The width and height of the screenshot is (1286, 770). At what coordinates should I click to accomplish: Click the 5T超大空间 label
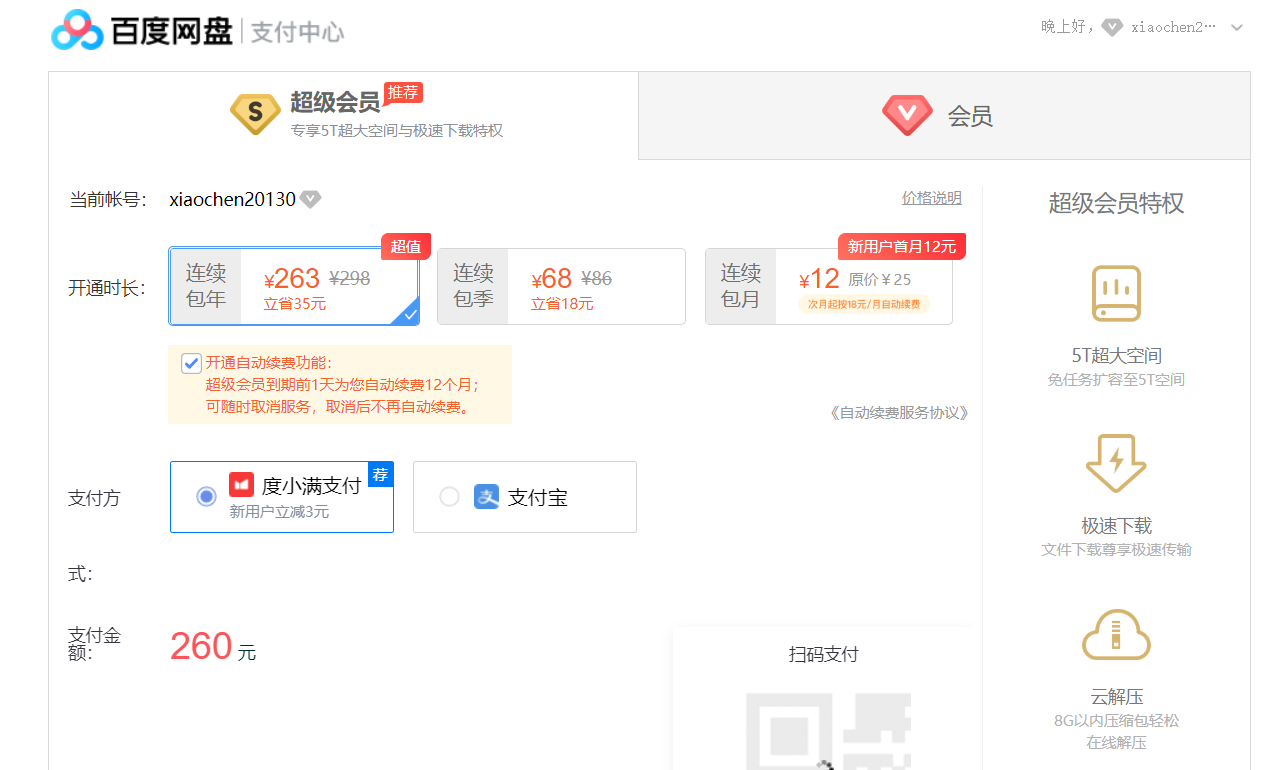coord(1116,355)
